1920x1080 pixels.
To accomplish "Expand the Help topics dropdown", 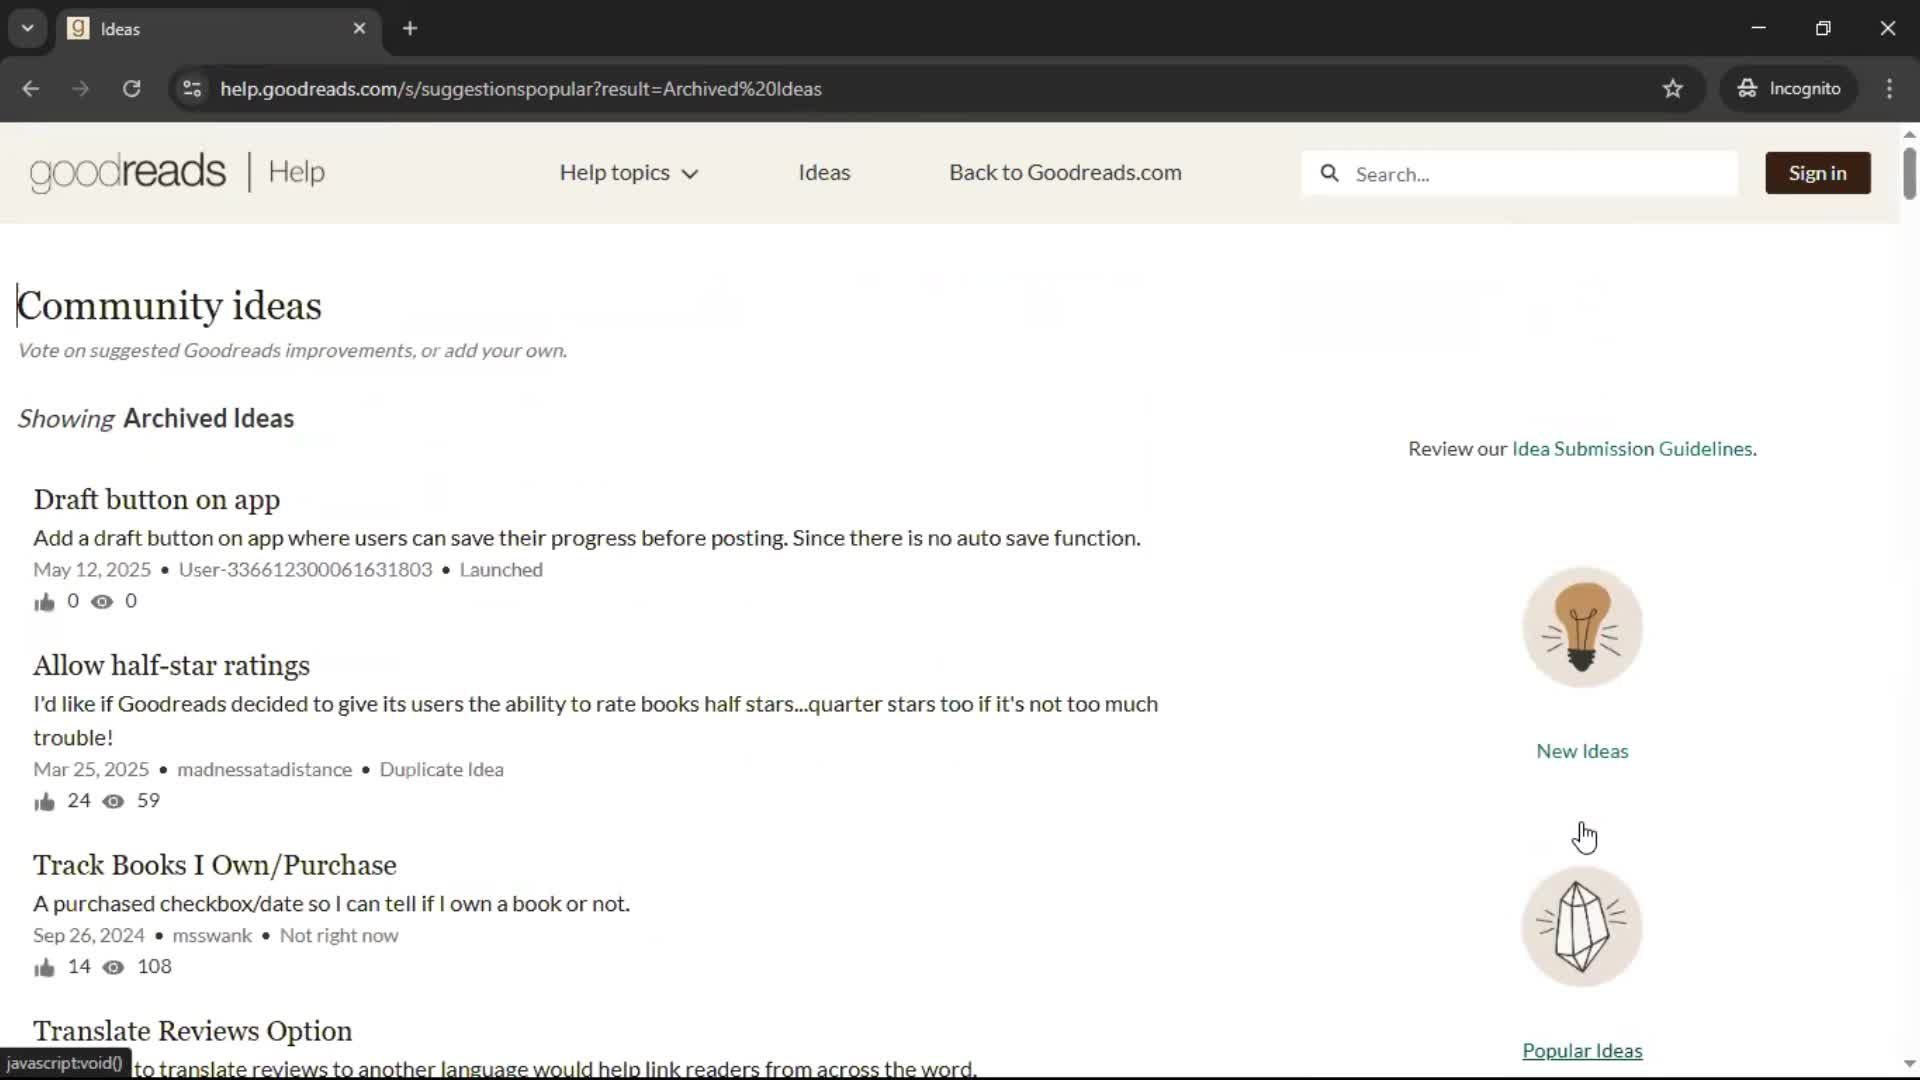I will [x=628, y=173].
